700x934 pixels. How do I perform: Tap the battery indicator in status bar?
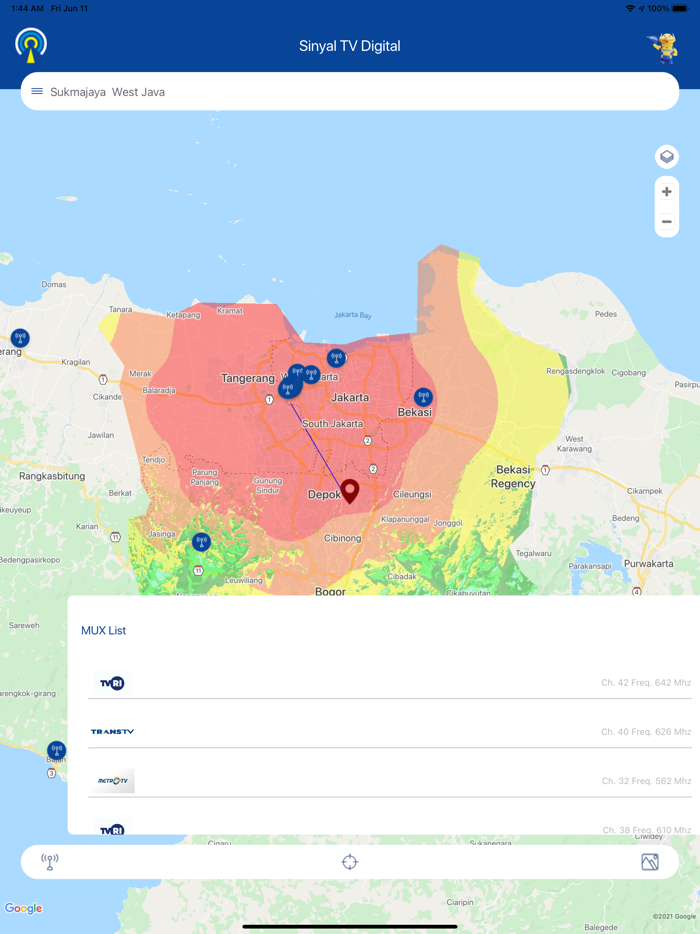[680, 8]
